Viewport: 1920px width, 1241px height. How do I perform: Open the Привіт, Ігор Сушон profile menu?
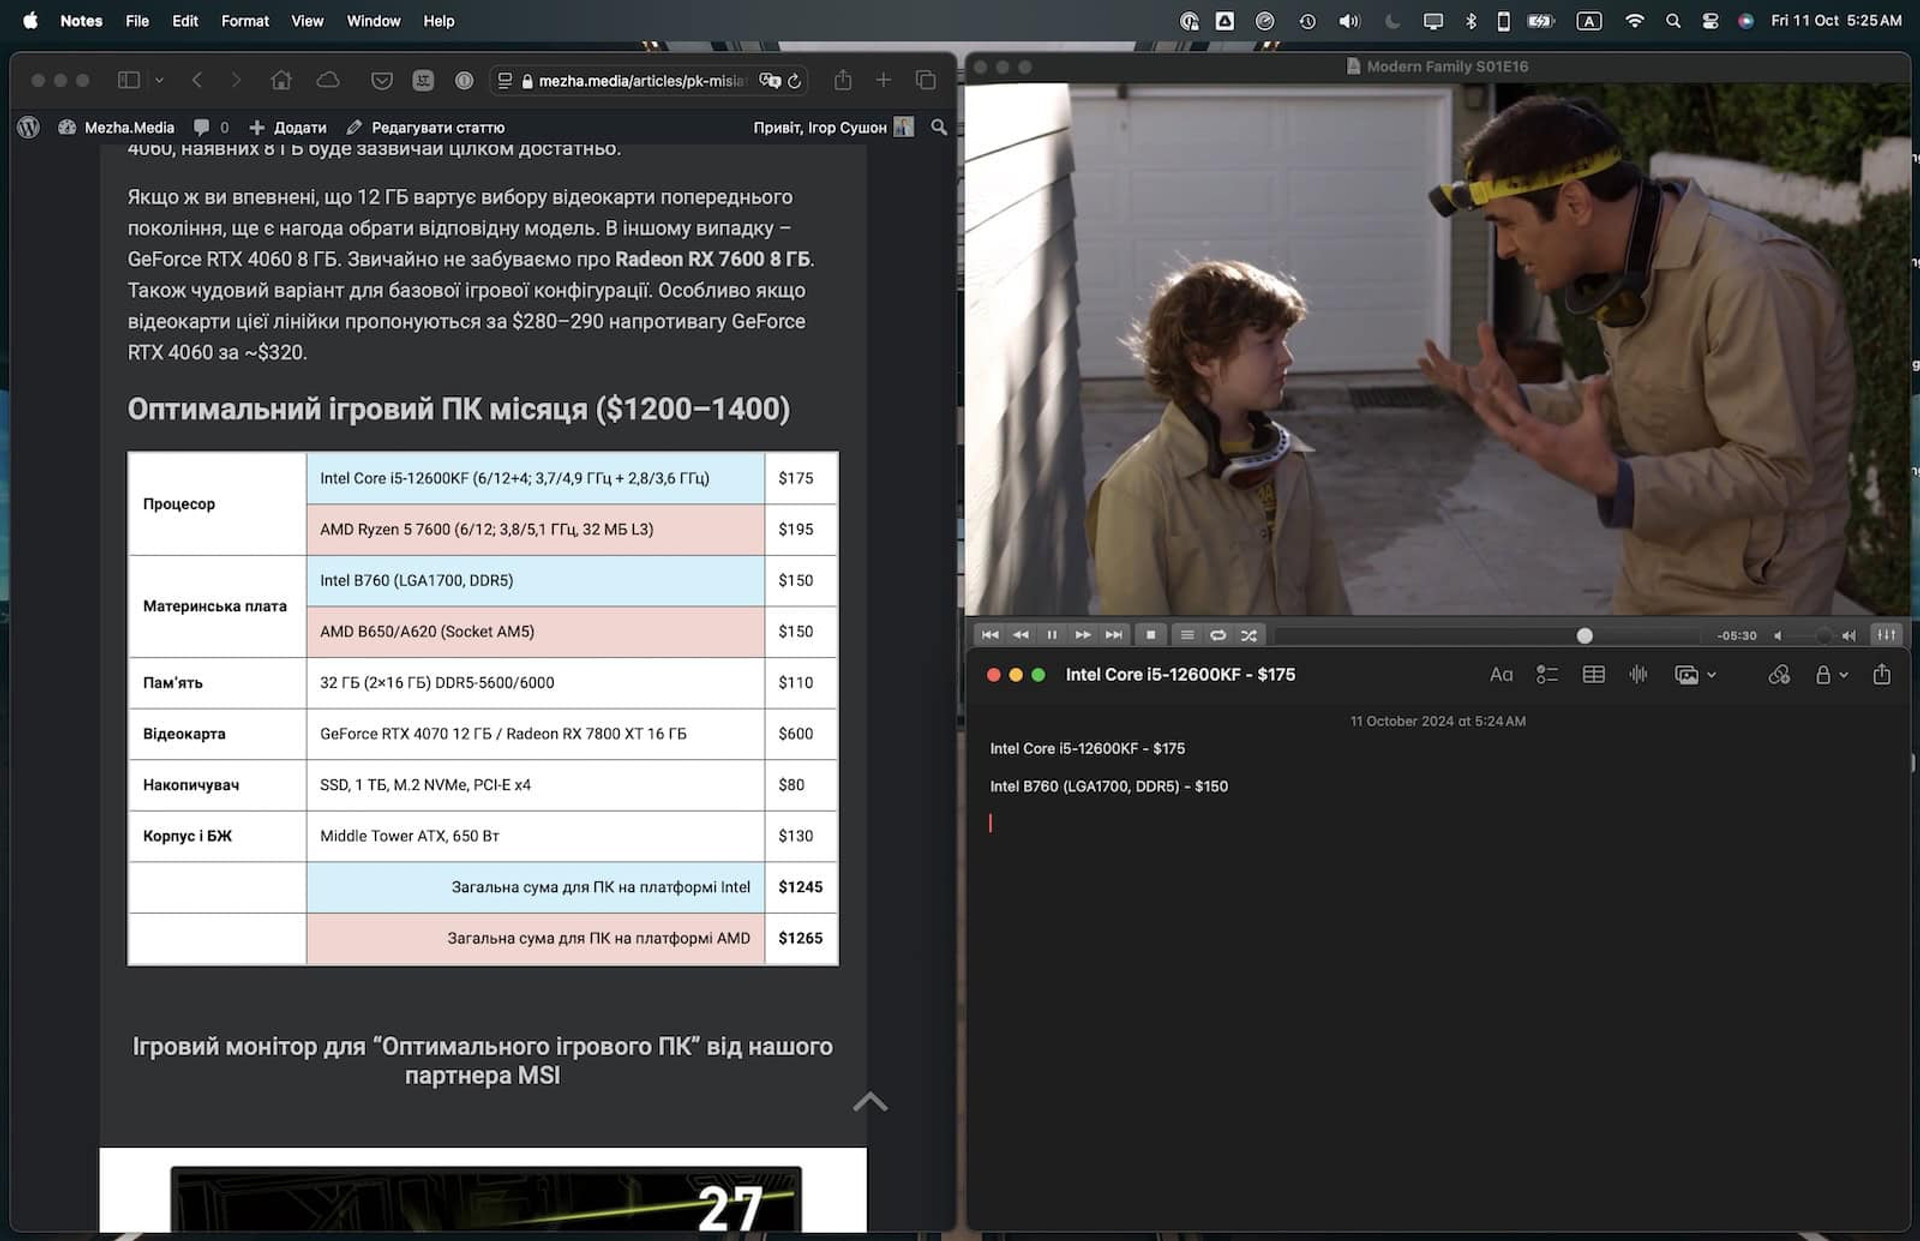(833, 127)
